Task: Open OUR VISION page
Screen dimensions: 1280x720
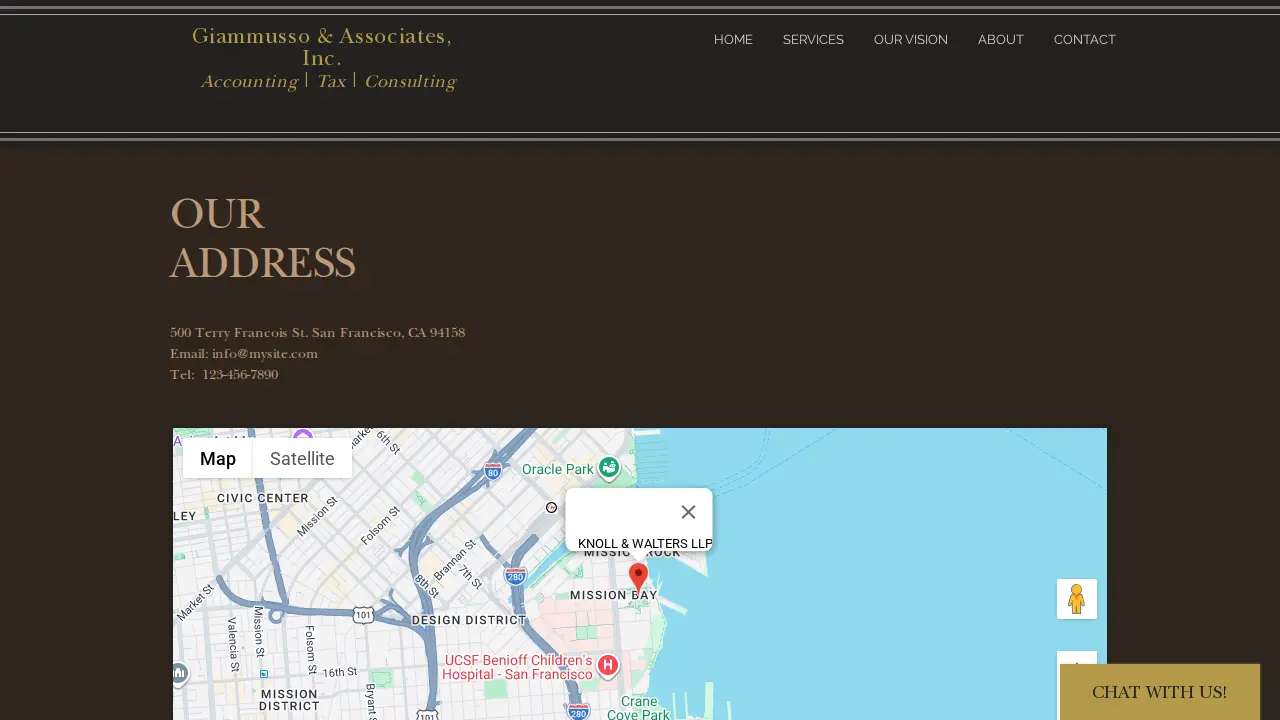Action: point(911,40)
